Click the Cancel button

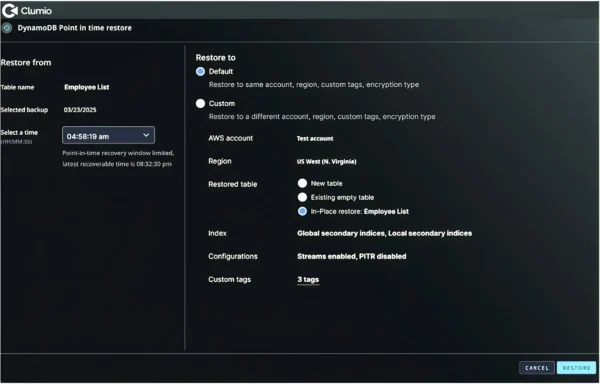coord(537,368)
